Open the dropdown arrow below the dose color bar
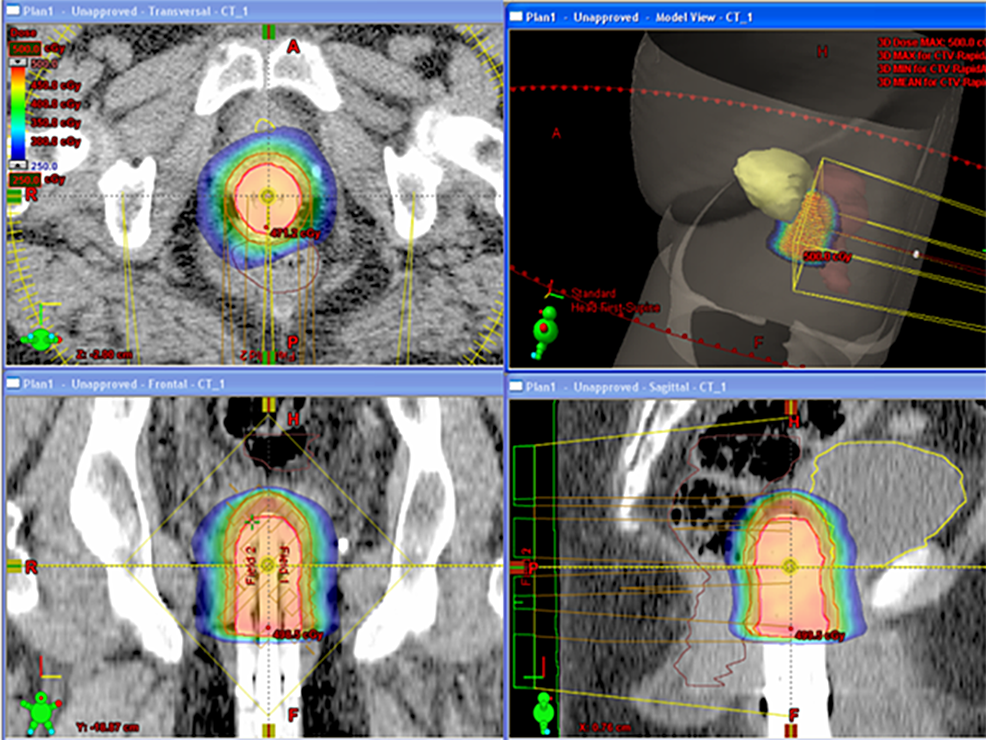Viewport: 986px width, 740px height. [x=17, y=163]
